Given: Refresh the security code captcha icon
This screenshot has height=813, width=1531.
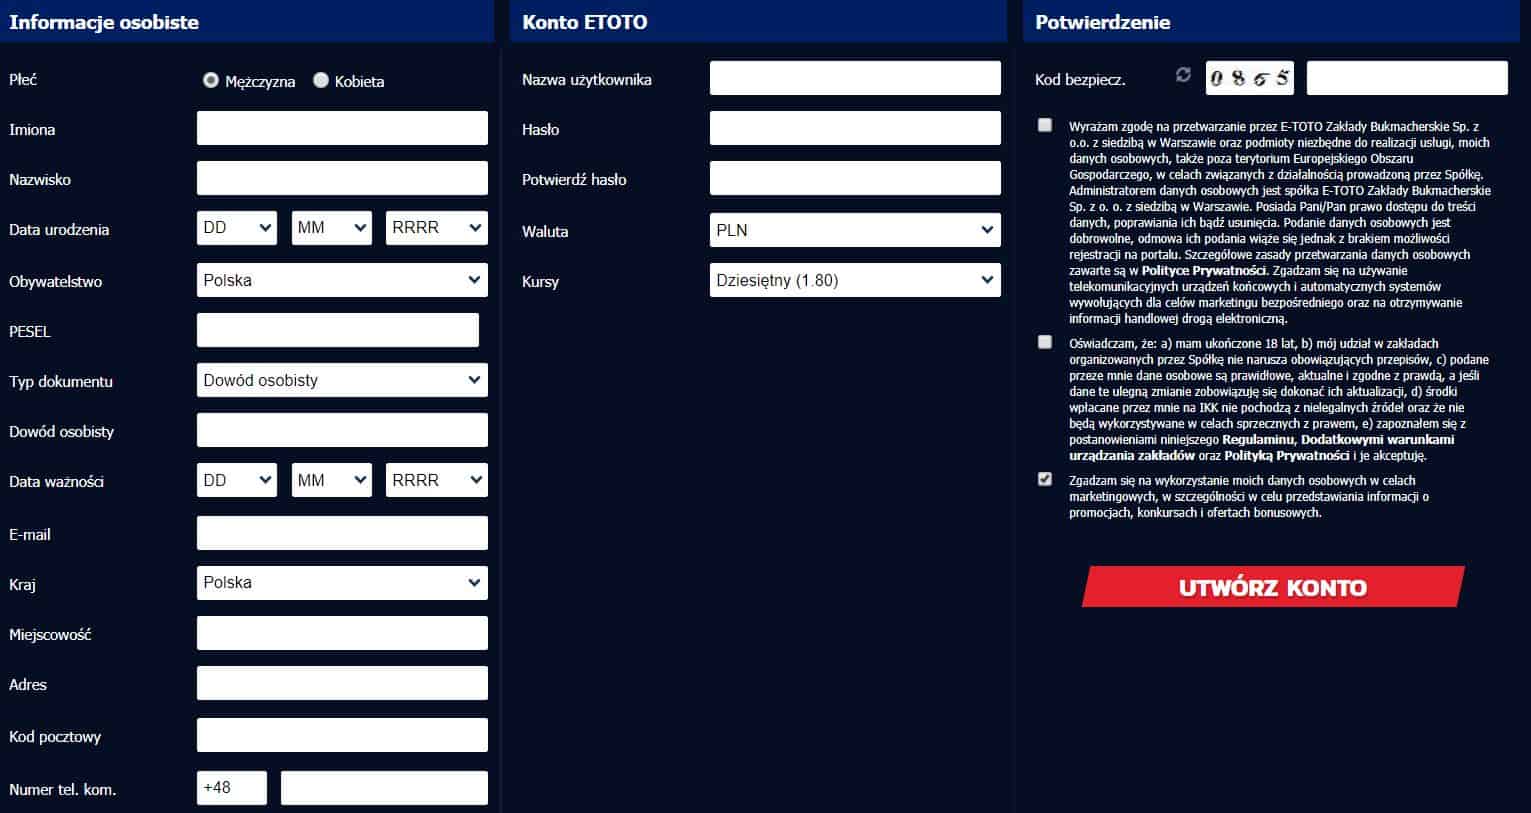Looking at the screenshot, I should 1183,75.
